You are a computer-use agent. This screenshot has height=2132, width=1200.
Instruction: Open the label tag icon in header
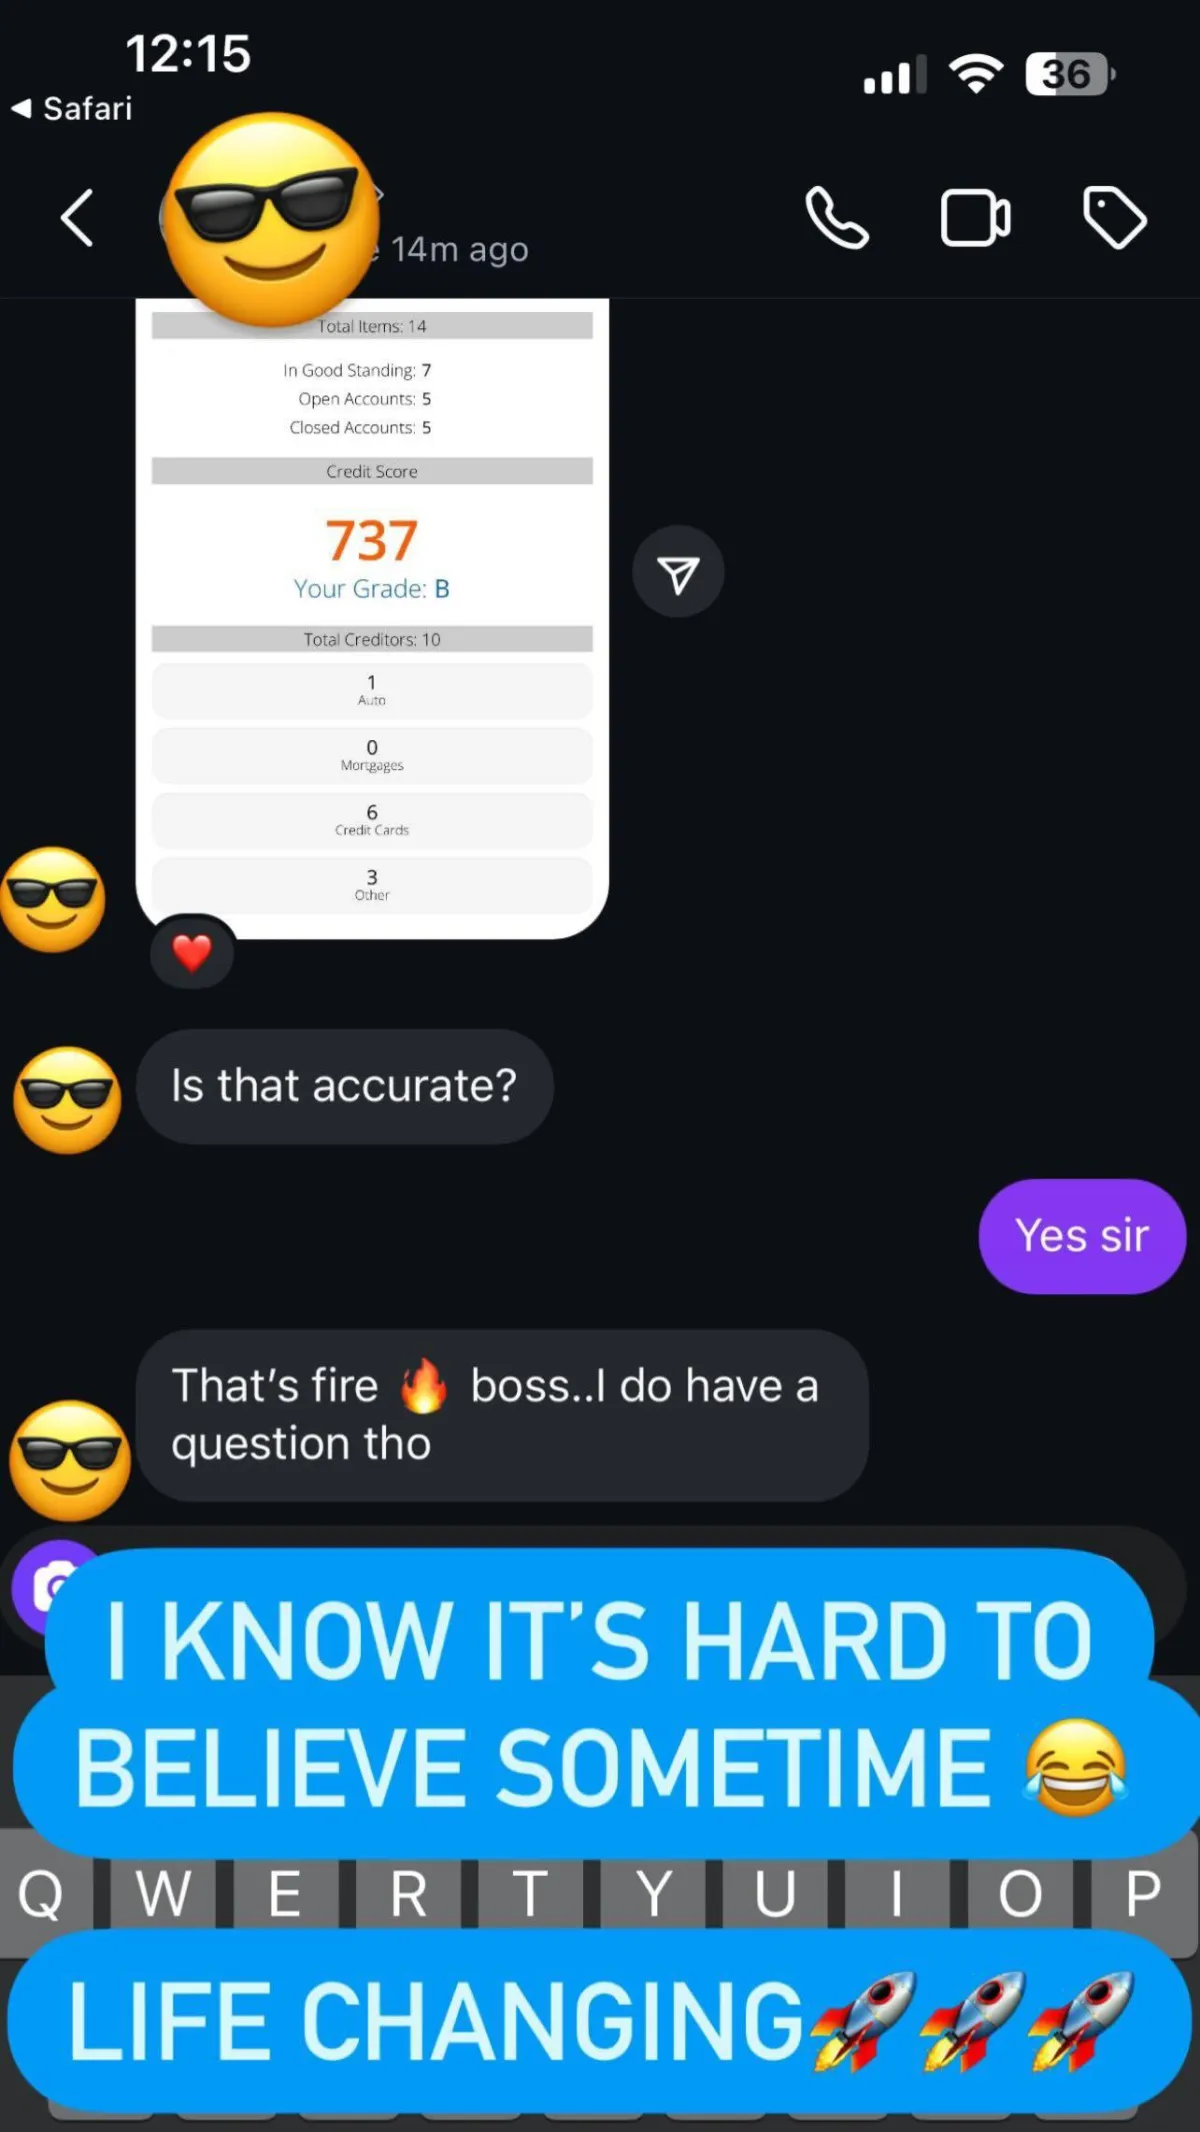(1115, 217)
